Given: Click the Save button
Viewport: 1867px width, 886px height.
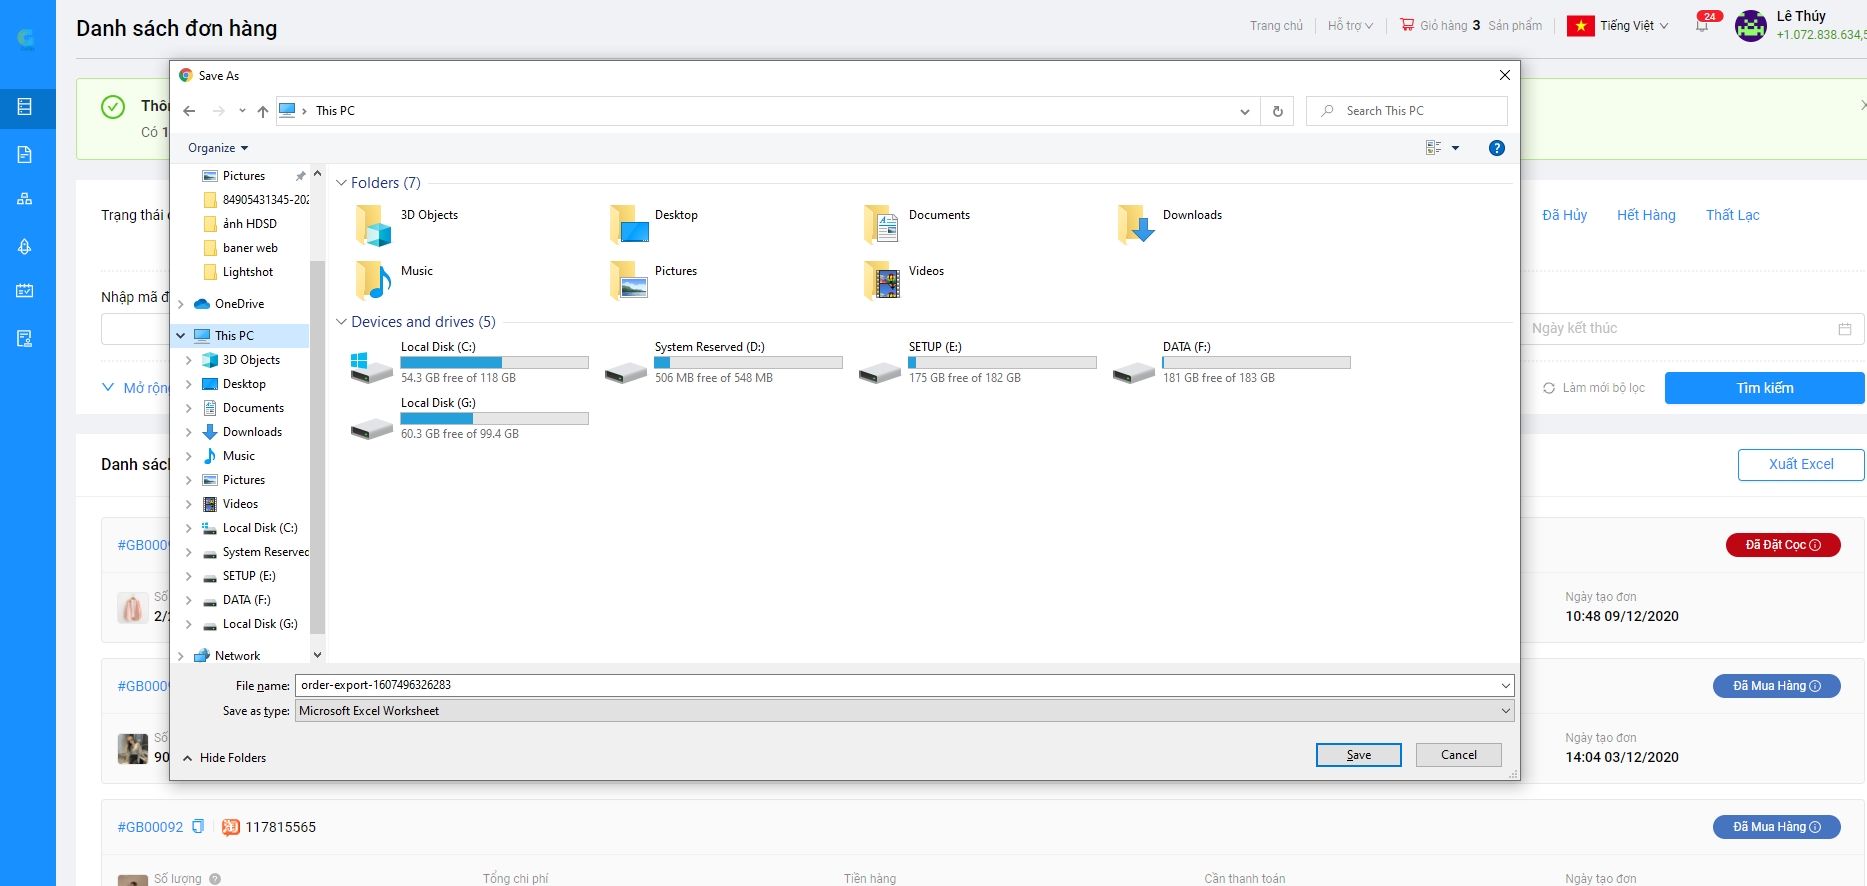Looking at the screenshot, I should coord(1358,755).
